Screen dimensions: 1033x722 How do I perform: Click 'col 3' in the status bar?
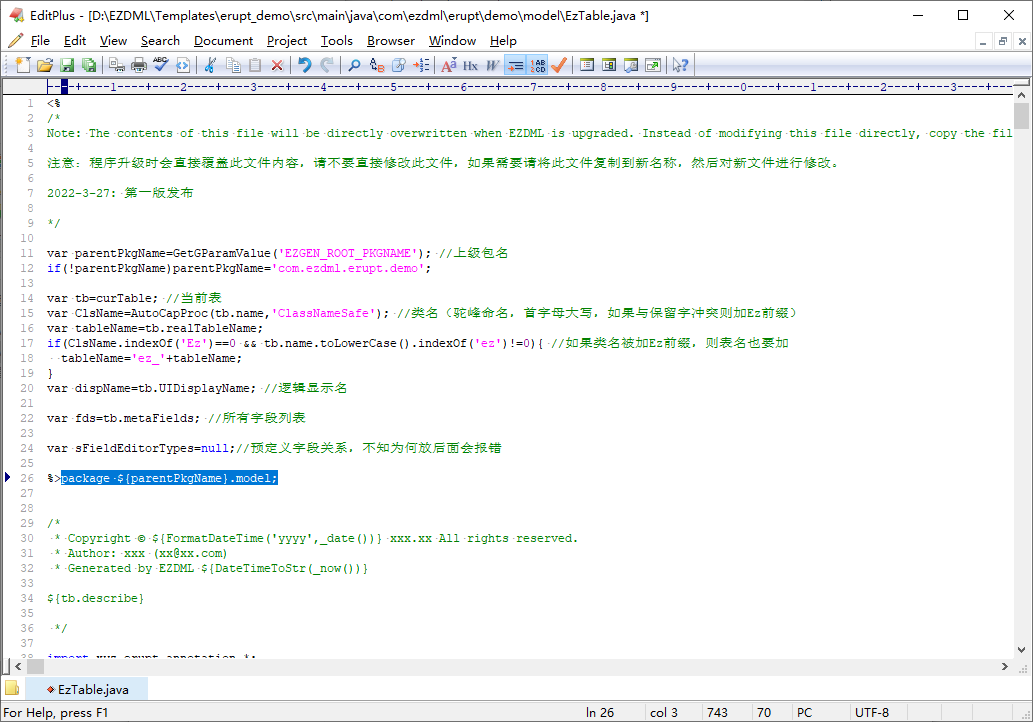[663, 713]
